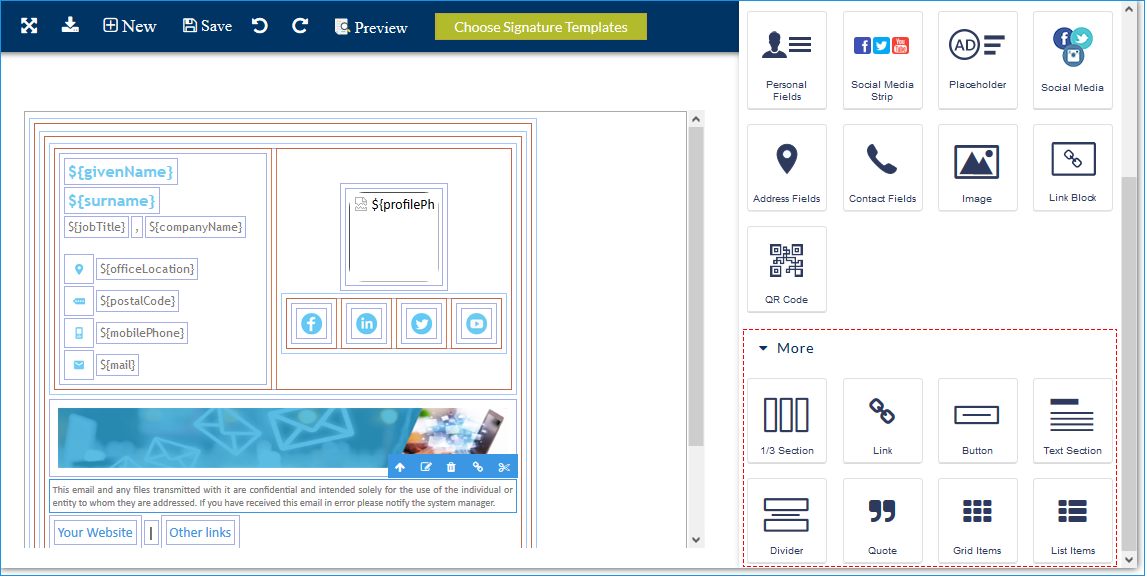Screen dimensions: 1145x576
Task: Click the redo arrow icon
Action: point(300,26)
